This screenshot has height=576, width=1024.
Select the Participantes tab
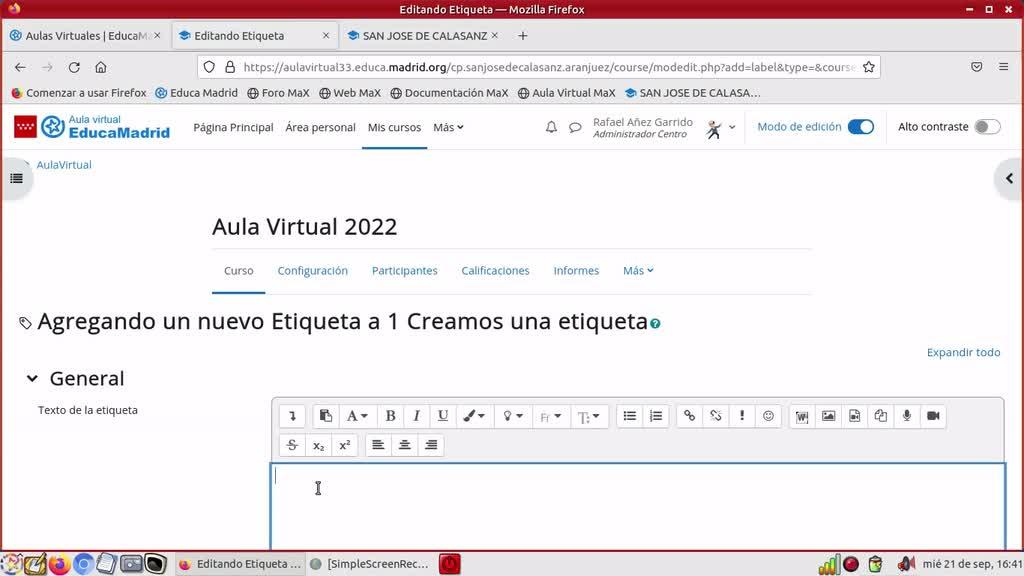point(404,270)
